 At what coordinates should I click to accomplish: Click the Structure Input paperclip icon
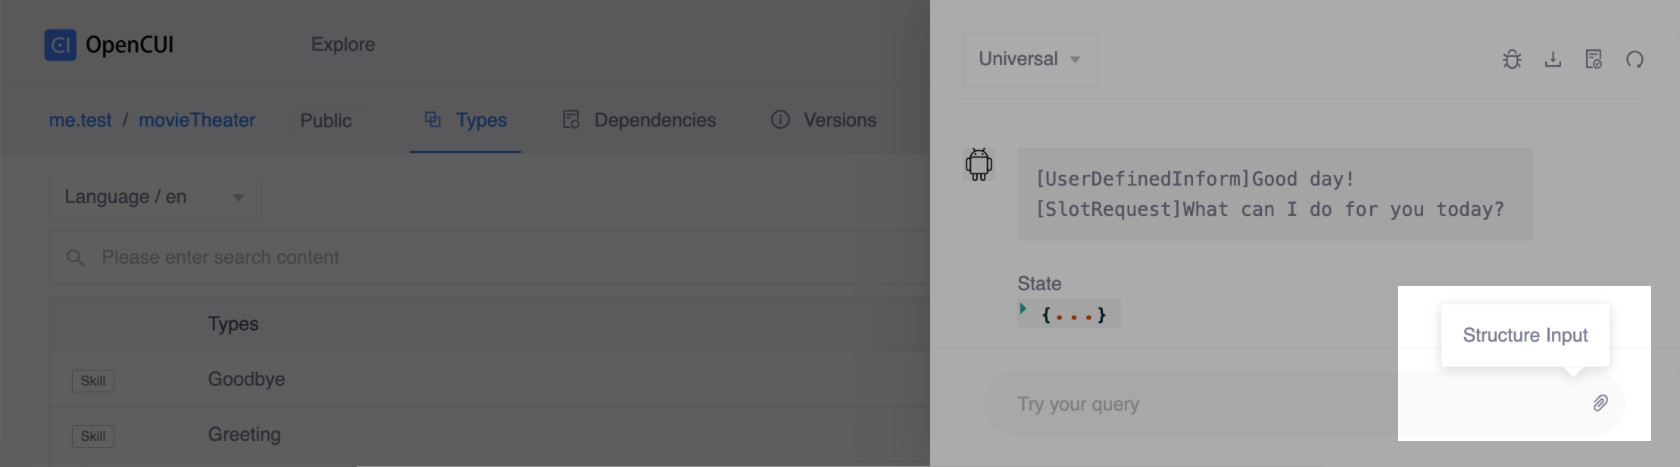point(1600,403)
